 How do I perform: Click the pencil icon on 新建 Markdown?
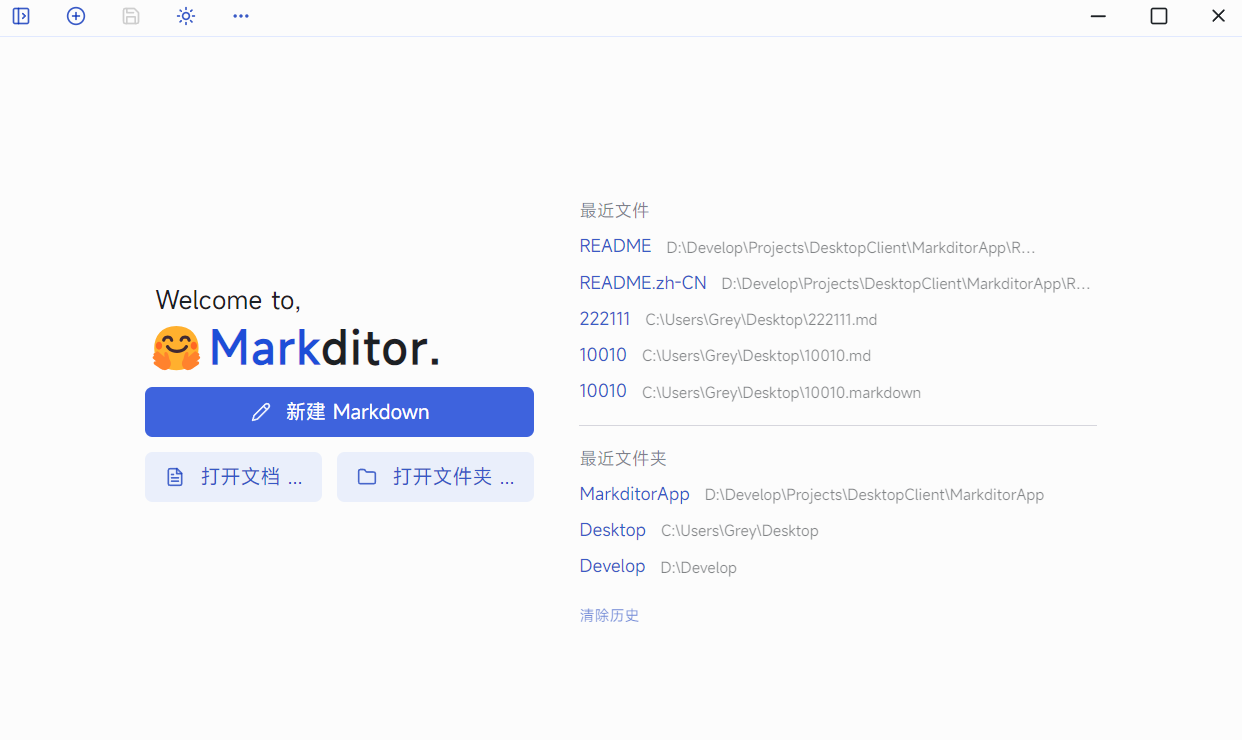(261, 412)
